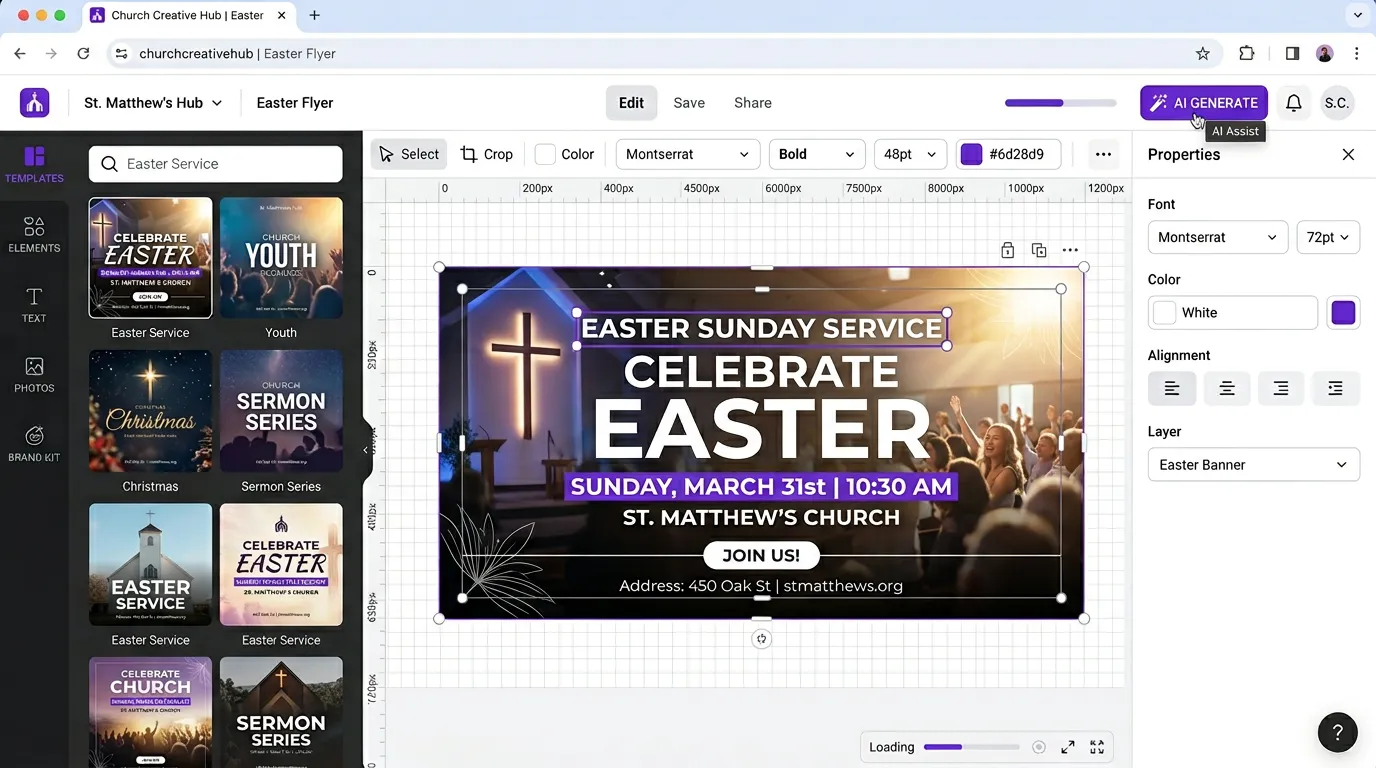Open the Elements panel
Screen dimensions: 1376x768
pos(34,233)
